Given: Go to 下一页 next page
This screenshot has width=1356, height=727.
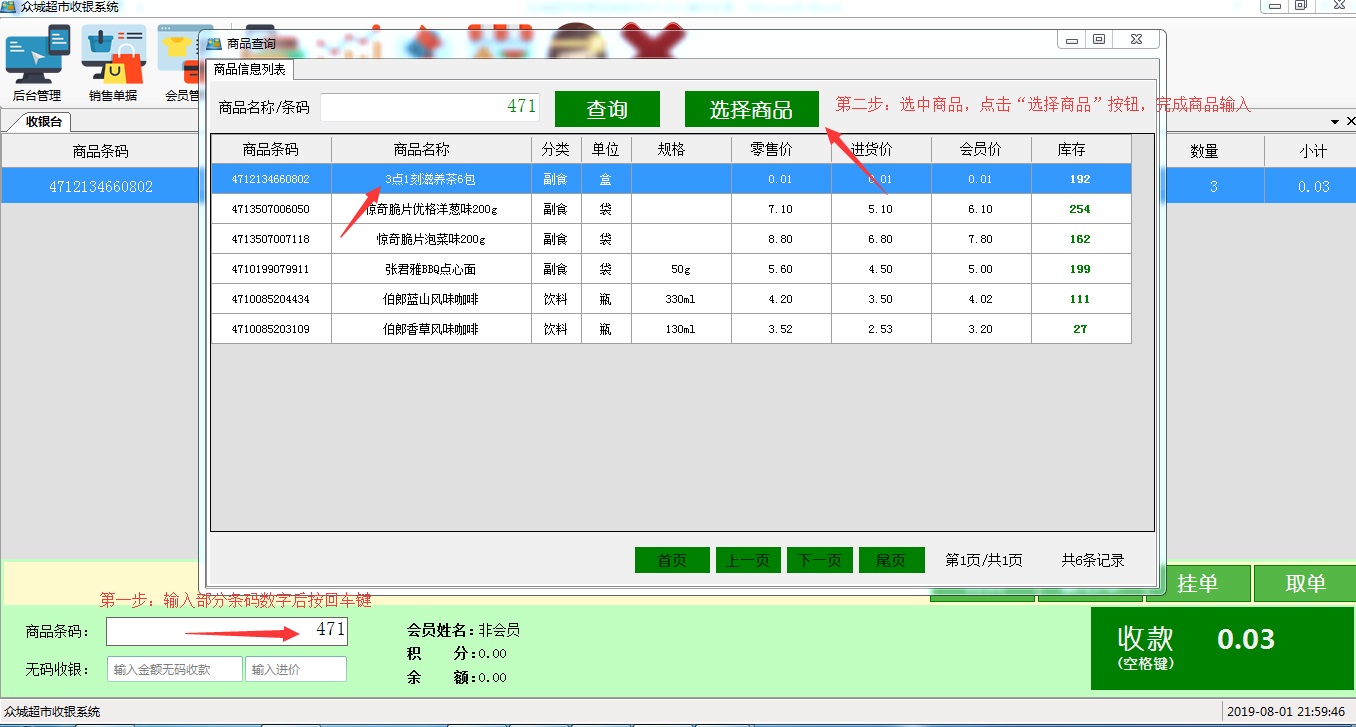Looking at the screenshot, I should (x=820, y=560).
